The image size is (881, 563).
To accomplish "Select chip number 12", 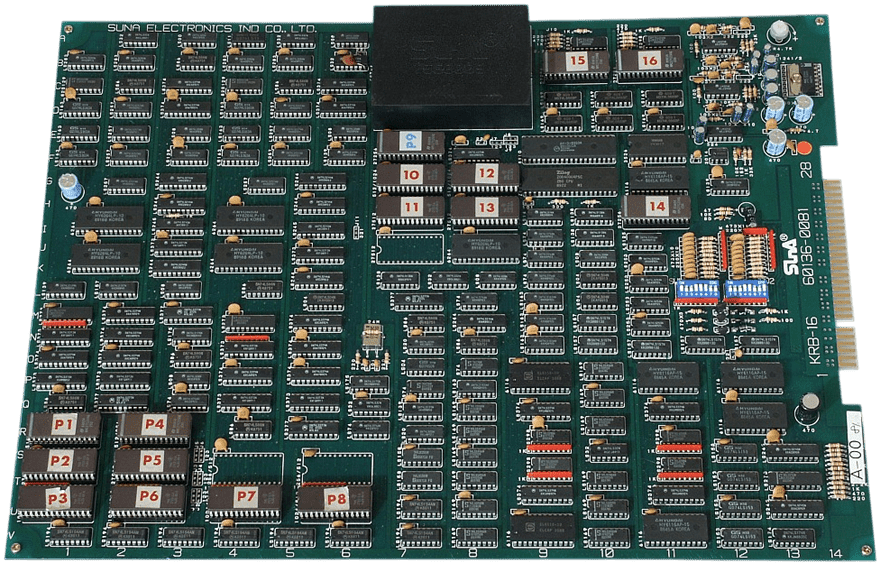I will click(485, 175).
